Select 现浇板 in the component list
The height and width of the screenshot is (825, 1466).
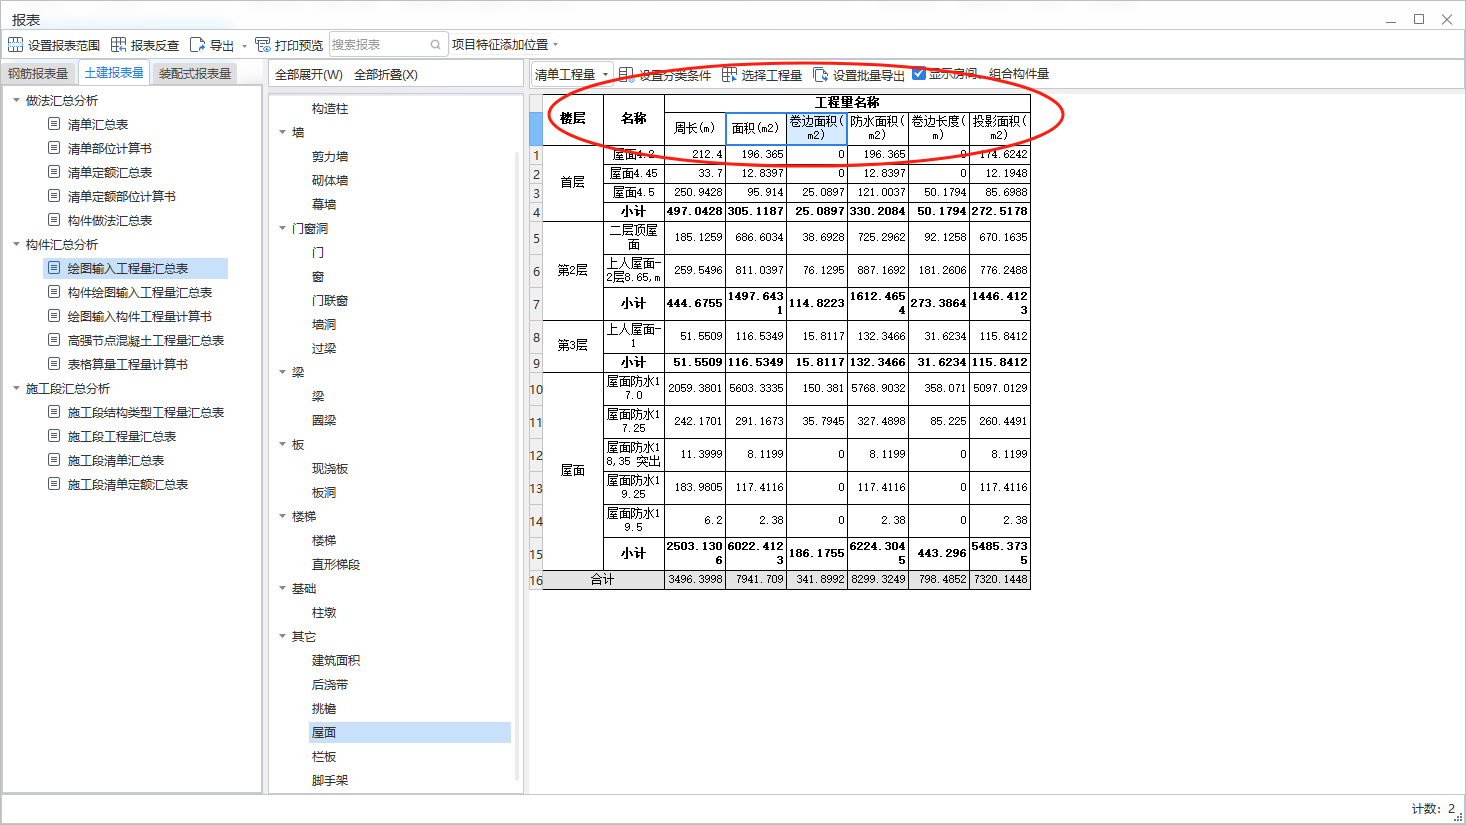330,468
